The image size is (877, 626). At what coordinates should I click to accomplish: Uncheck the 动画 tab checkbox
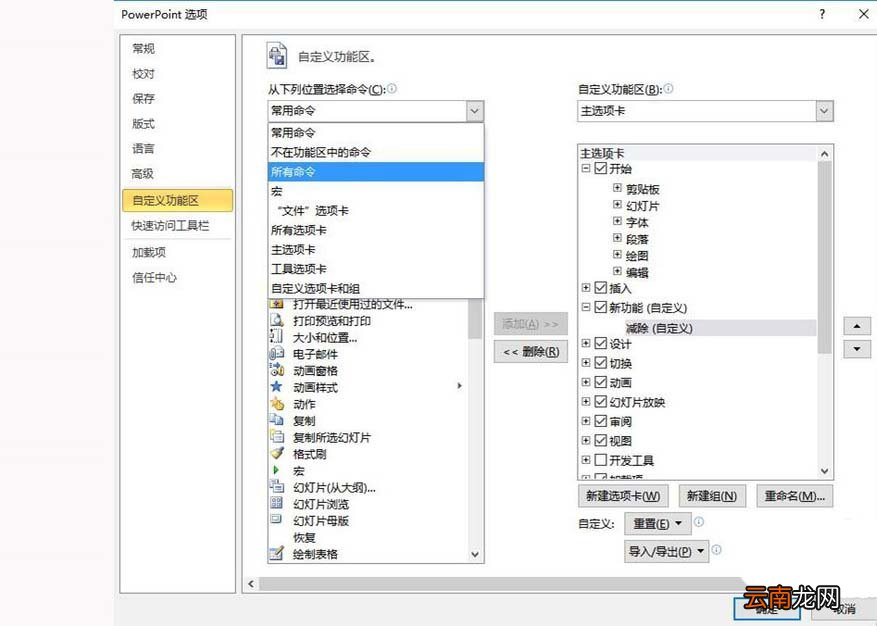point(601,382)
